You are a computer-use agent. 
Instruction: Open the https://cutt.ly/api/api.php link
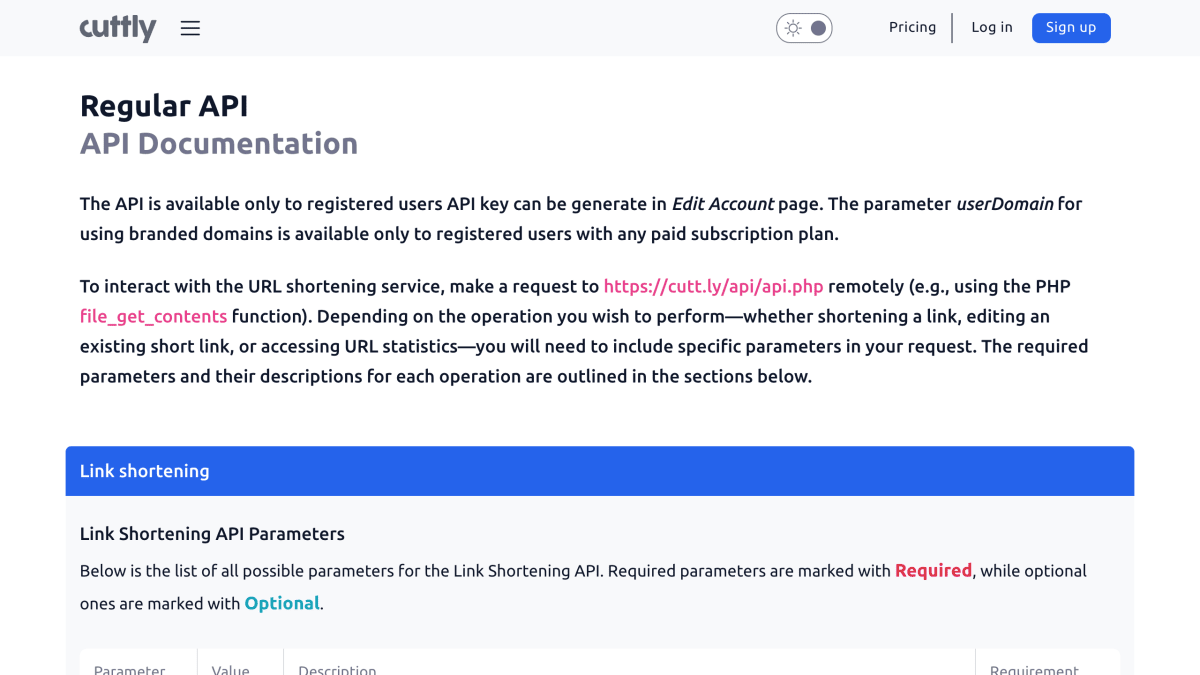point(713,286)
